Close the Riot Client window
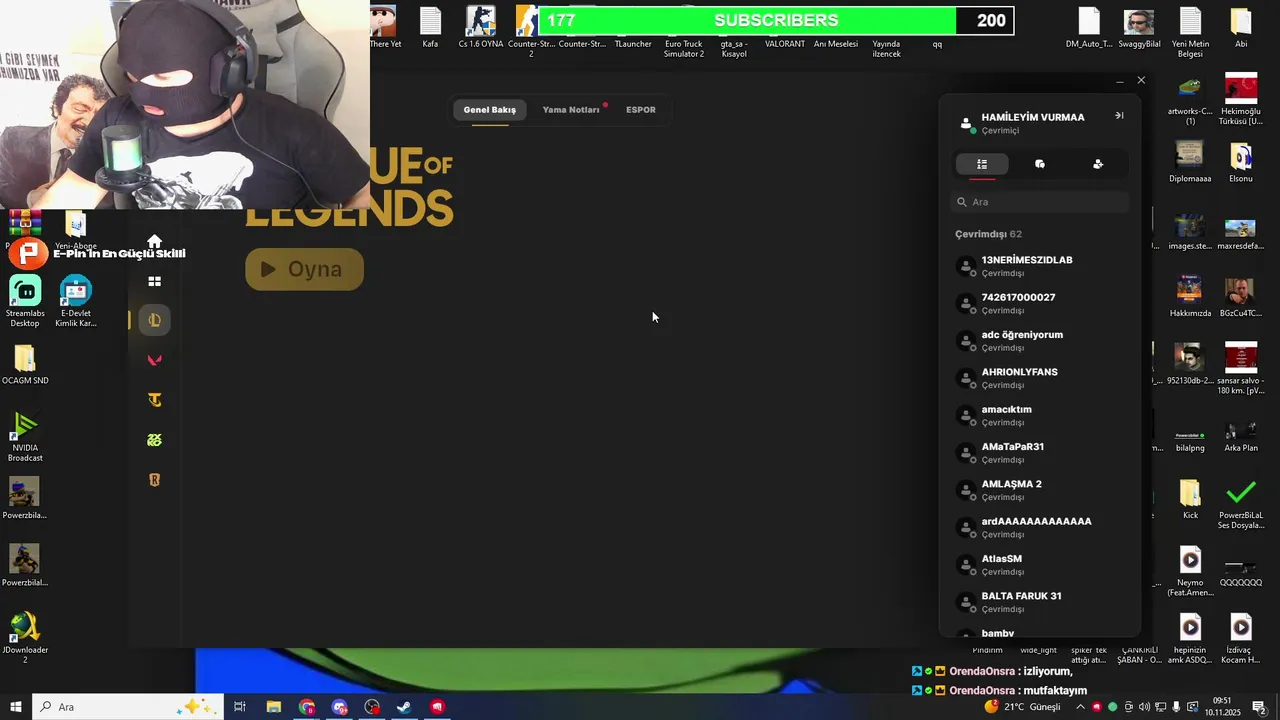 tap(1141, 80)
